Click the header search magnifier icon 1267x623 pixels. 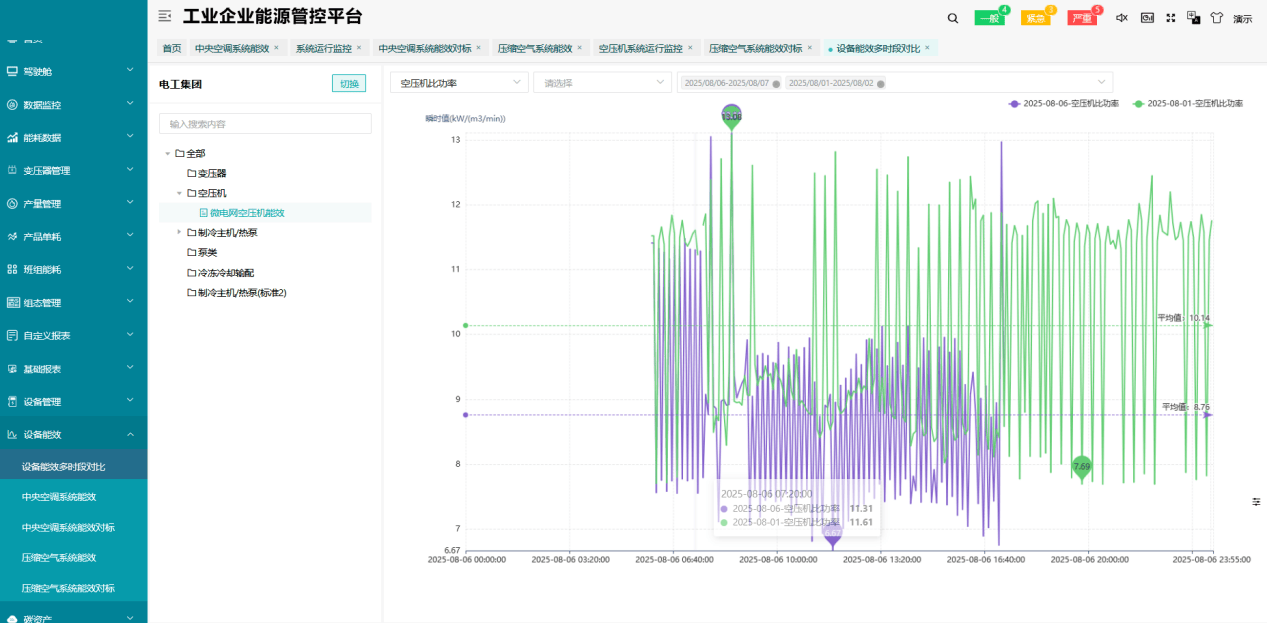952,18
